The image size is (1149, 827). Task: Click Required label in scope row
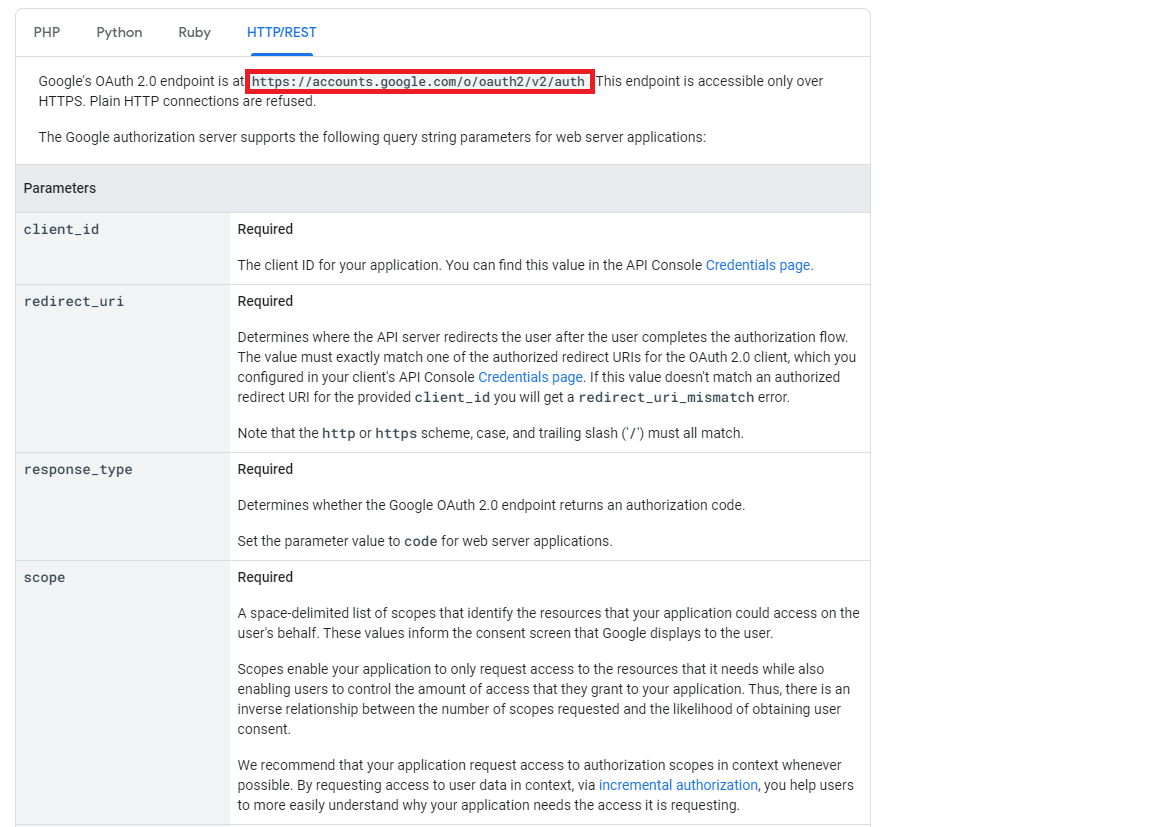pyautogui.click(x=265, y=577)
